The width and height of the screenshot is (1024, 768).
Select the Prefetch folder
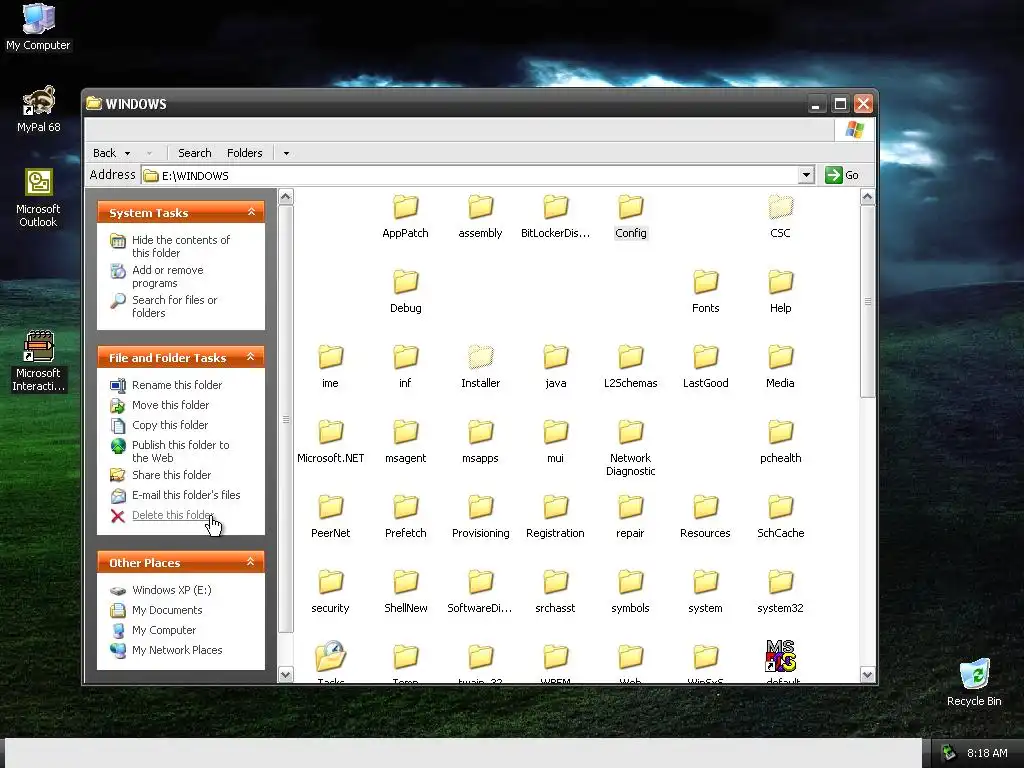point(405,517)
